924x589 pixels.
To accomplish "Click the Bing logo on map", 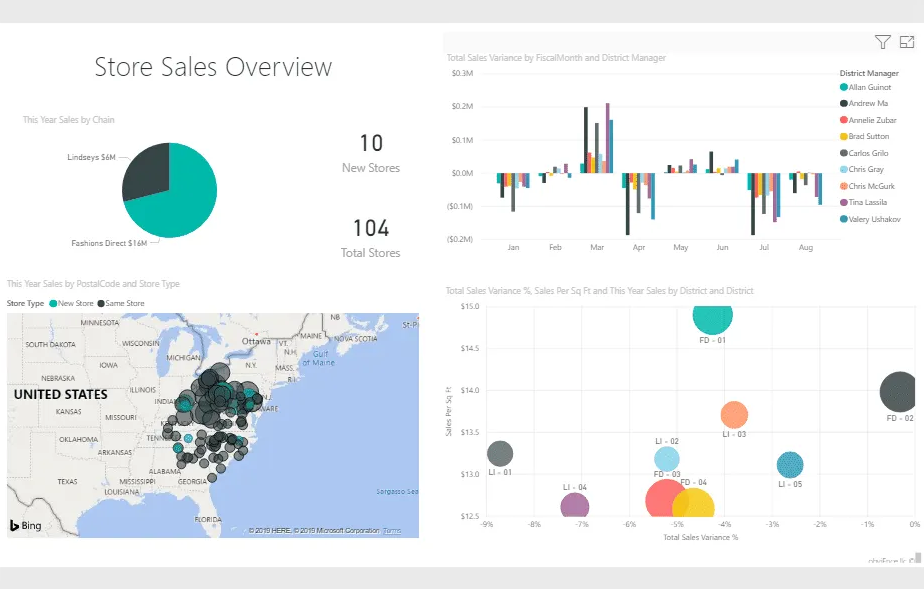I will pos(27,525).
